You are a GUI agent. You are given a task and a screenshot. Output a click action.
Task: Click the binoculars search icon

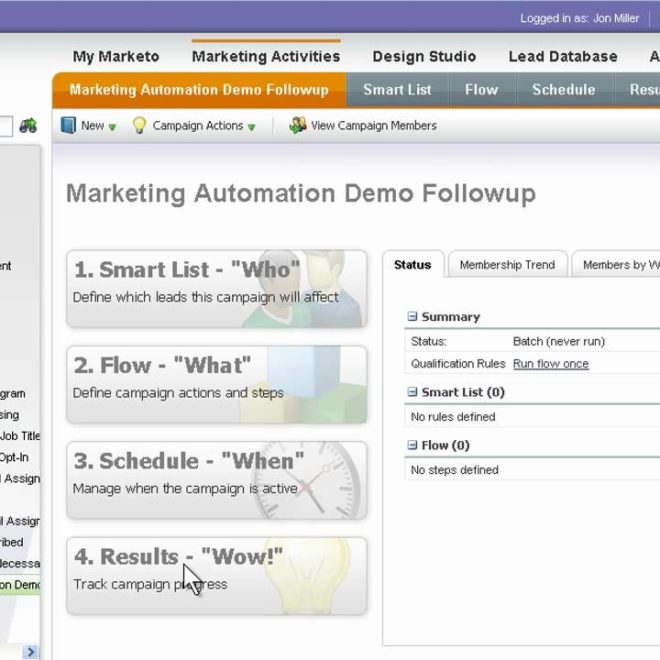28,125
